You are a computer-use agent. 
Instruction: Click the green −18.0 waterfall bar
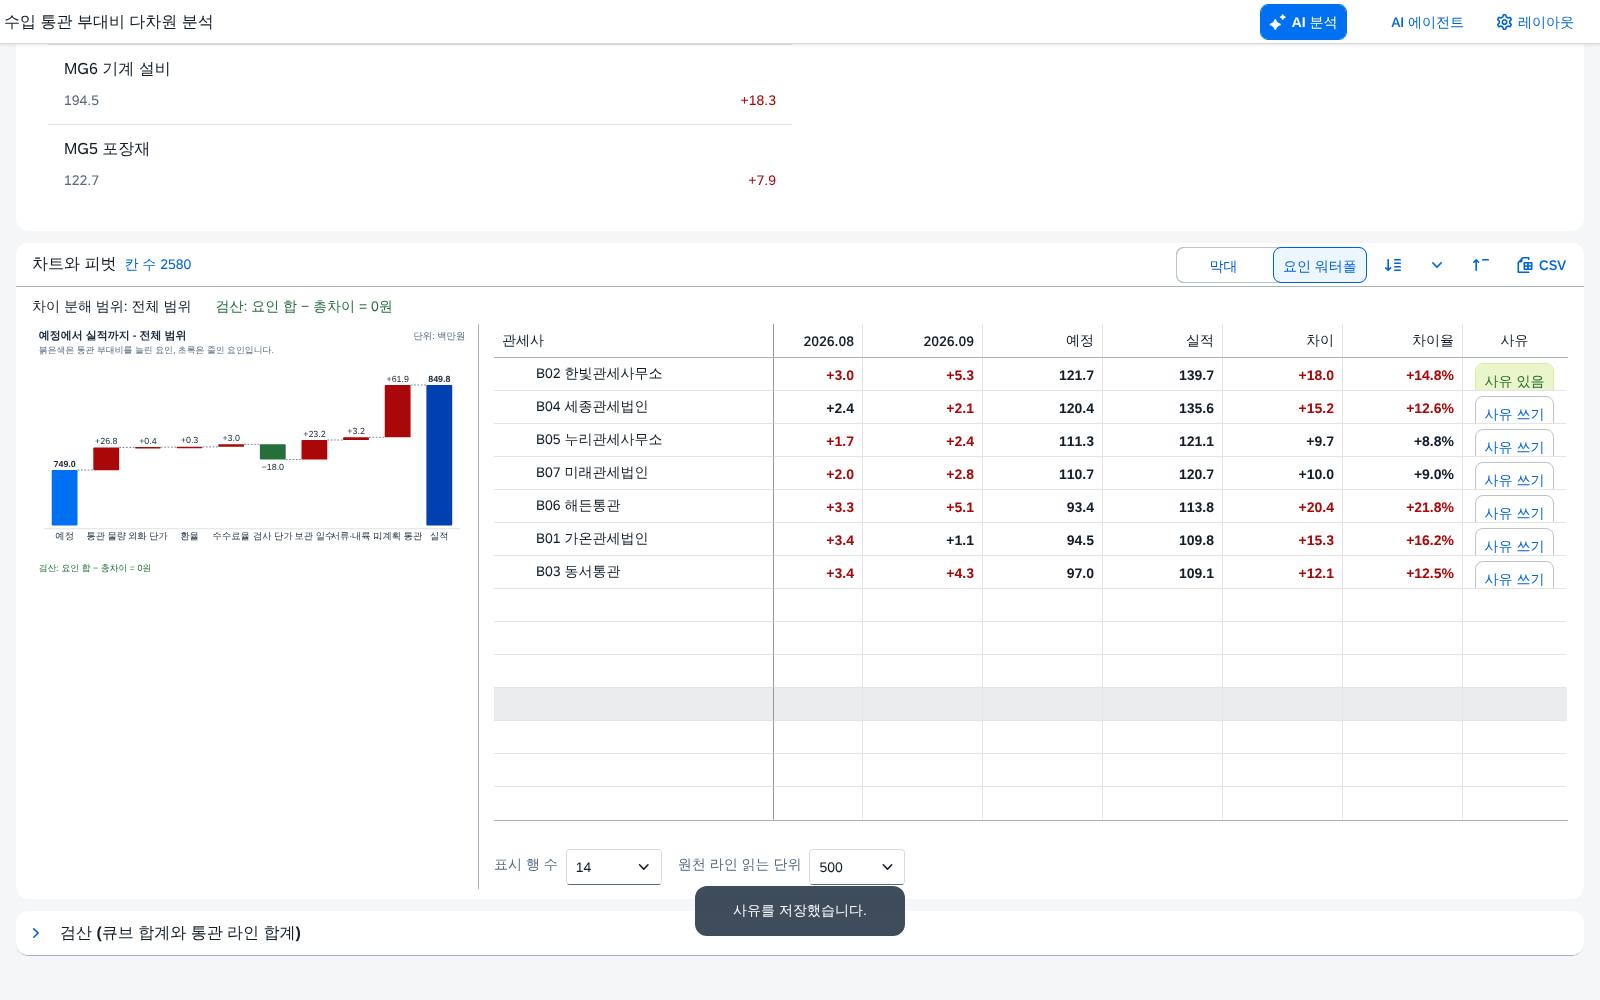pos(273,452)
